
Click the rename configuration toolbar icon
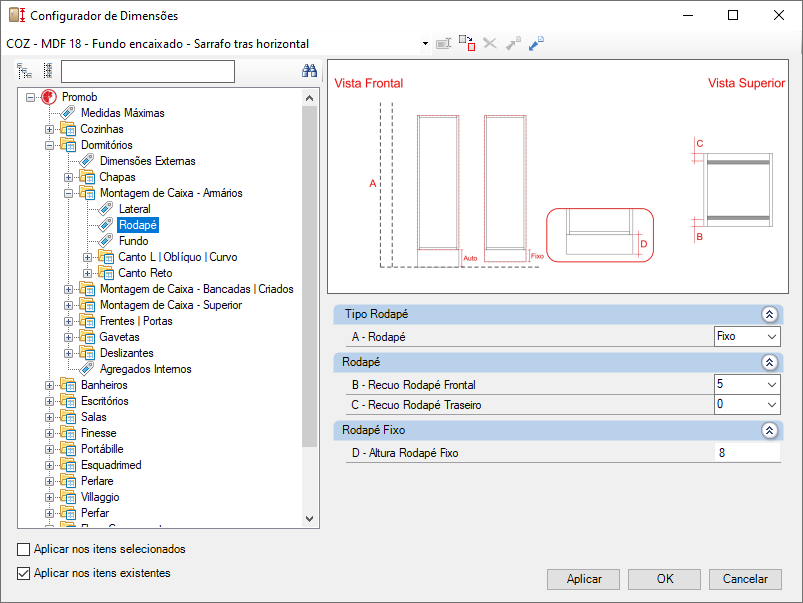443,44
